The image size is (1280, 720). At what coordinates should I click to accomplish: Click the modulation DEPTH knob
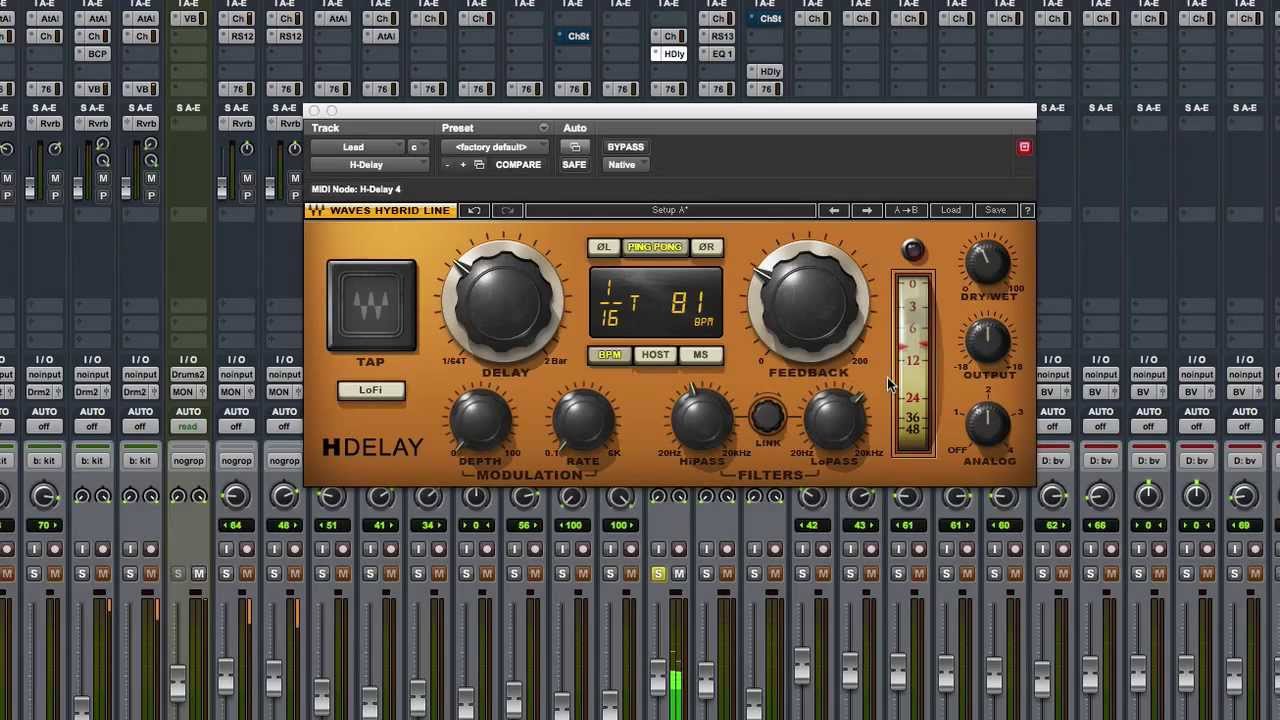(x=481, y=421)
